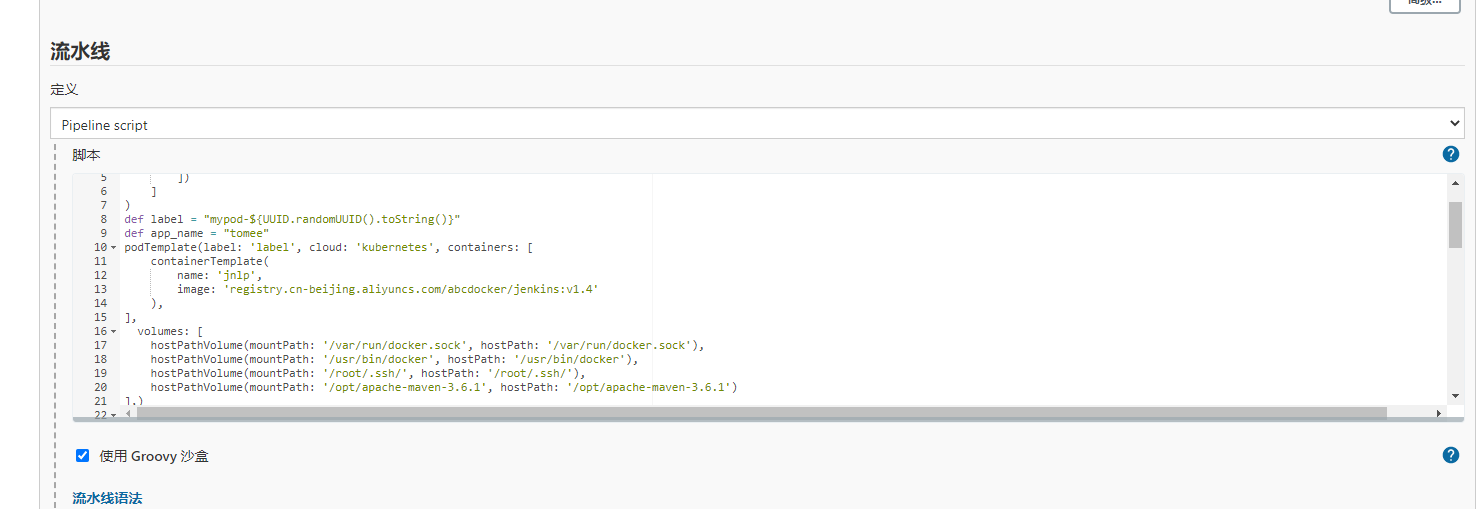The width and height of the screenshot is (1476, 509).
Task: Click the scroll-up arrow of the editor scrollbar
Action: pyautogui.click(x=1455, y=182)
